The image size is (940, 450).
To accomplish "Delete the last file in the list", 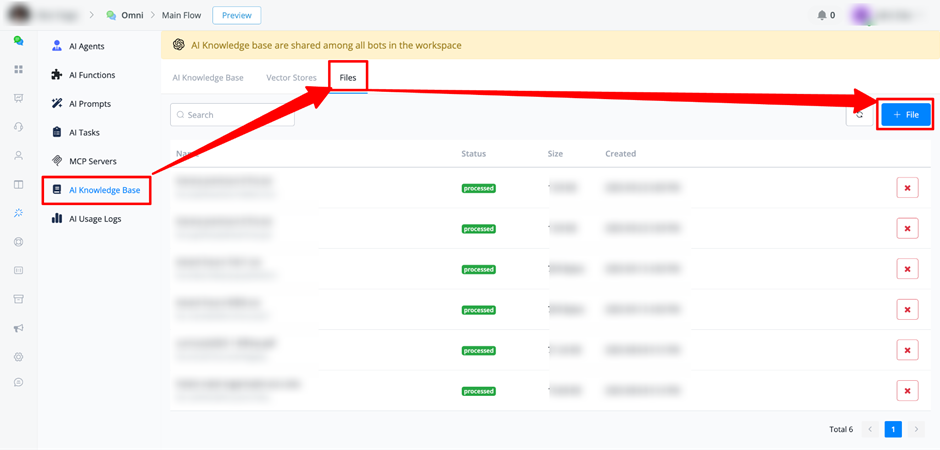I will click(x=907, y=391).
